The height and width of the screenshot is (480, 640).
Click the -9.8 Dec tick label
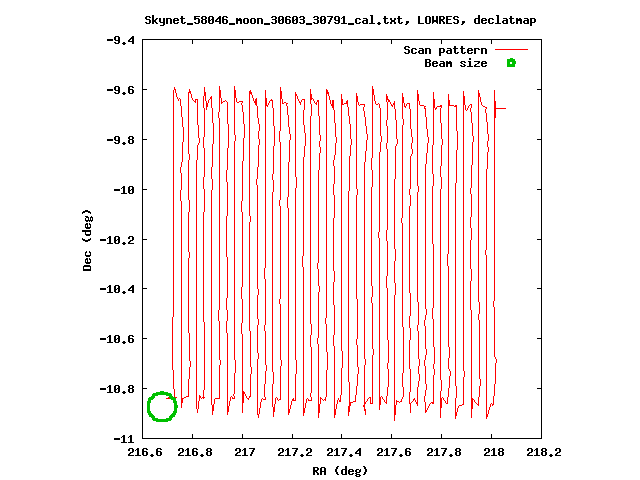pyautogui.click(x=120, y=140)
